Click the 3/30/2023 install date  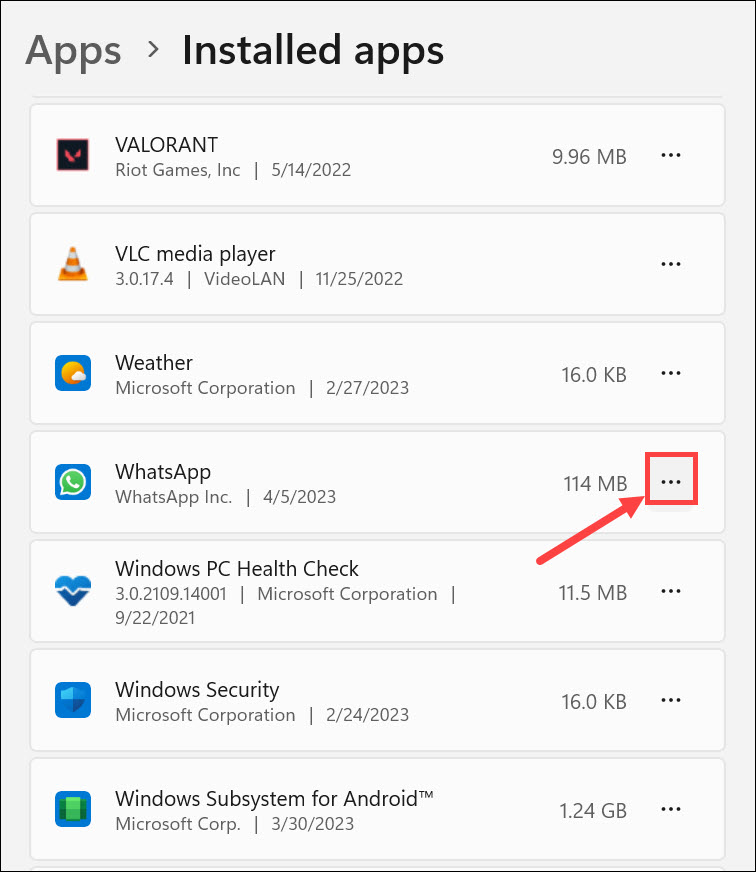312,824
